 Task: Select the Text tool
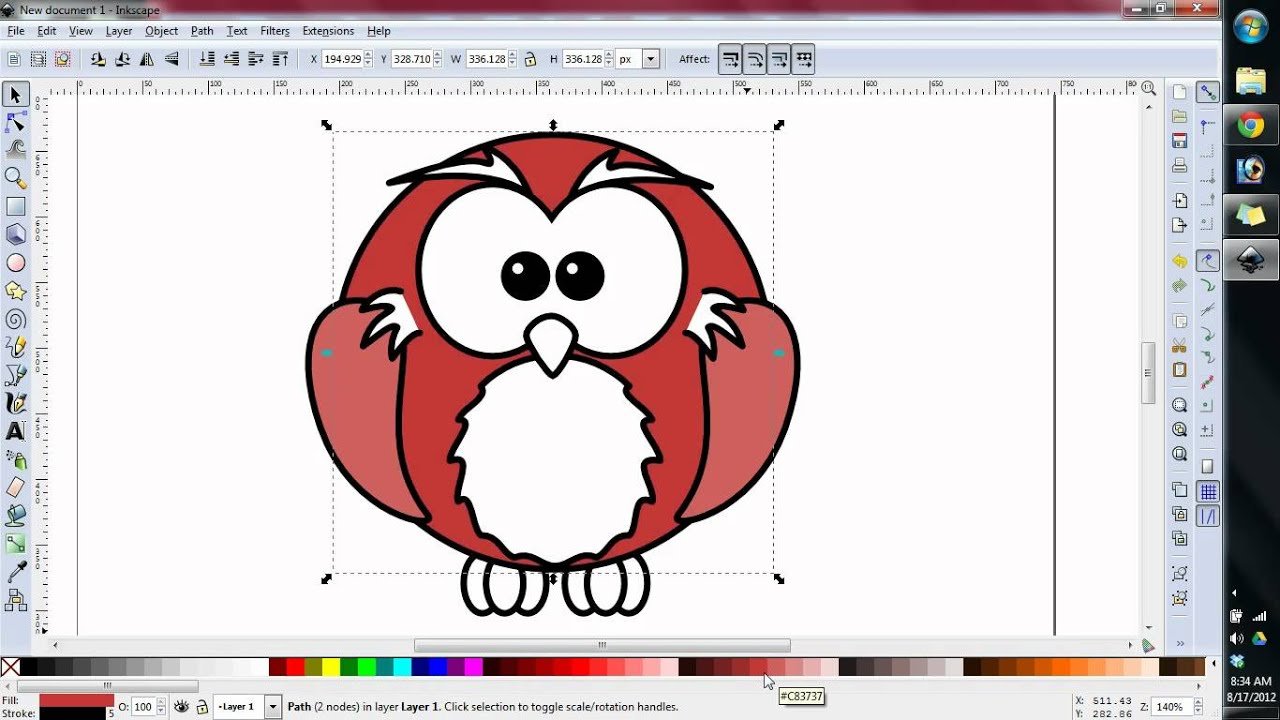16,432
